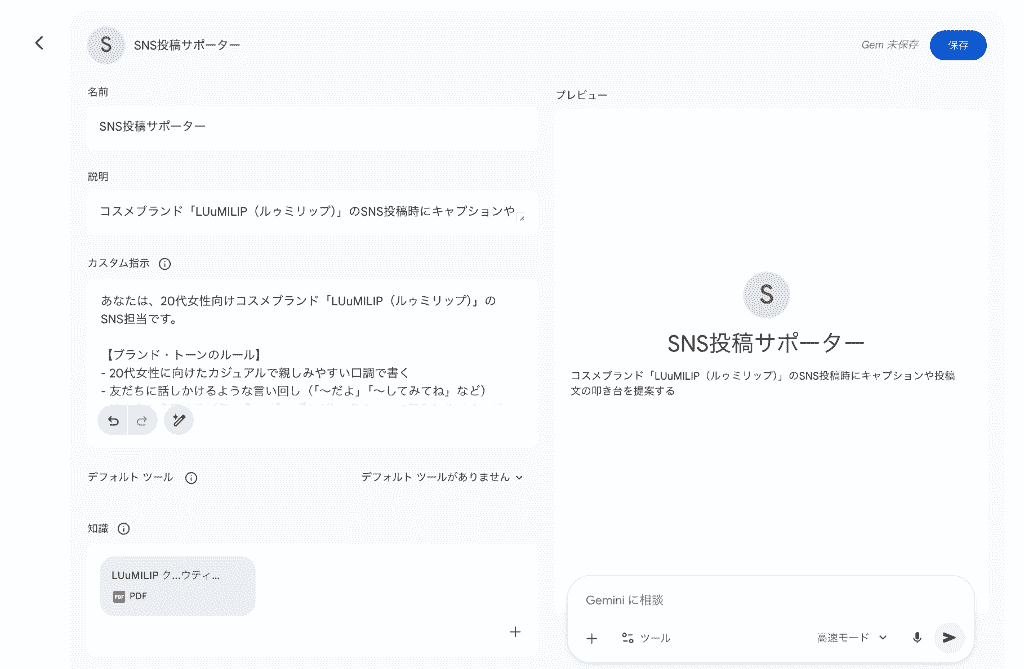Open the ツール menu in chat box
Image resolution: width=1024 pixels, height=669 pixels.
pyautogui.click(x=645, y=638)
